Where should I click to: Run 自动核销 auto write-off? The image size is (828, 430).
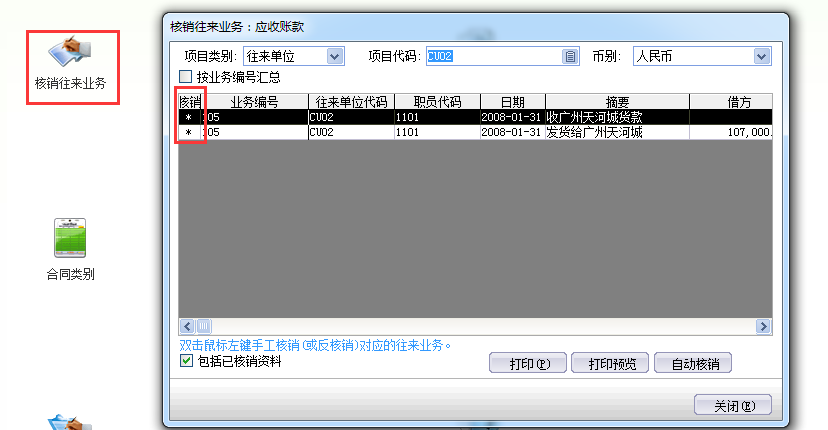tap(693, 363)
